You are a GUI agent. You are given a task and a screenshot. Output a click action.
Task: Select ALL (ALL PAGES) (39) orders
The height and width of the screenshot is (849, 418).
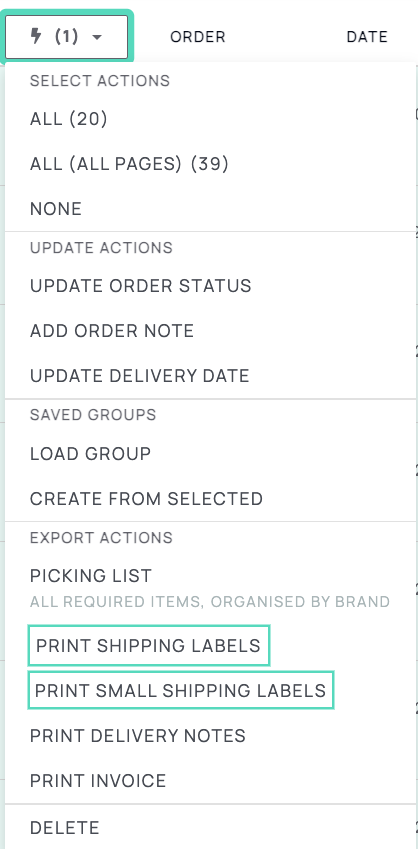click(x=210, y=164)
